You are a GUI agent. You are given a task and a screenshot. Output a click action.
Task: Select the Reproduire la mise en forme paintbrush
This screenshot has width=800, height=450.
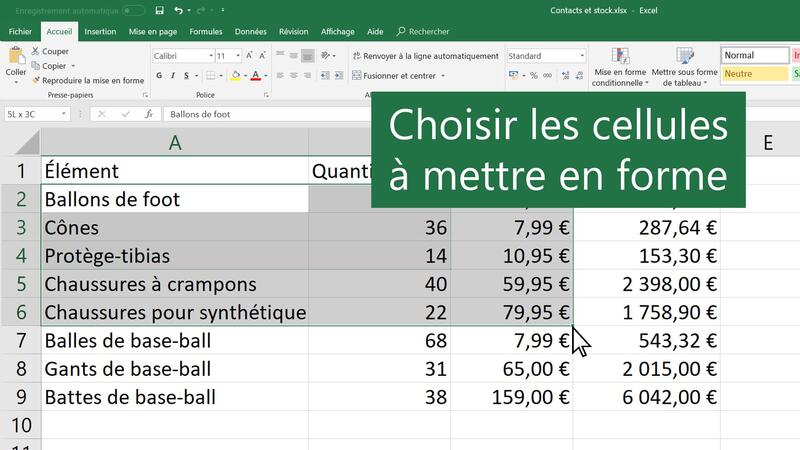pyautogui.click(x=37, y=80)
